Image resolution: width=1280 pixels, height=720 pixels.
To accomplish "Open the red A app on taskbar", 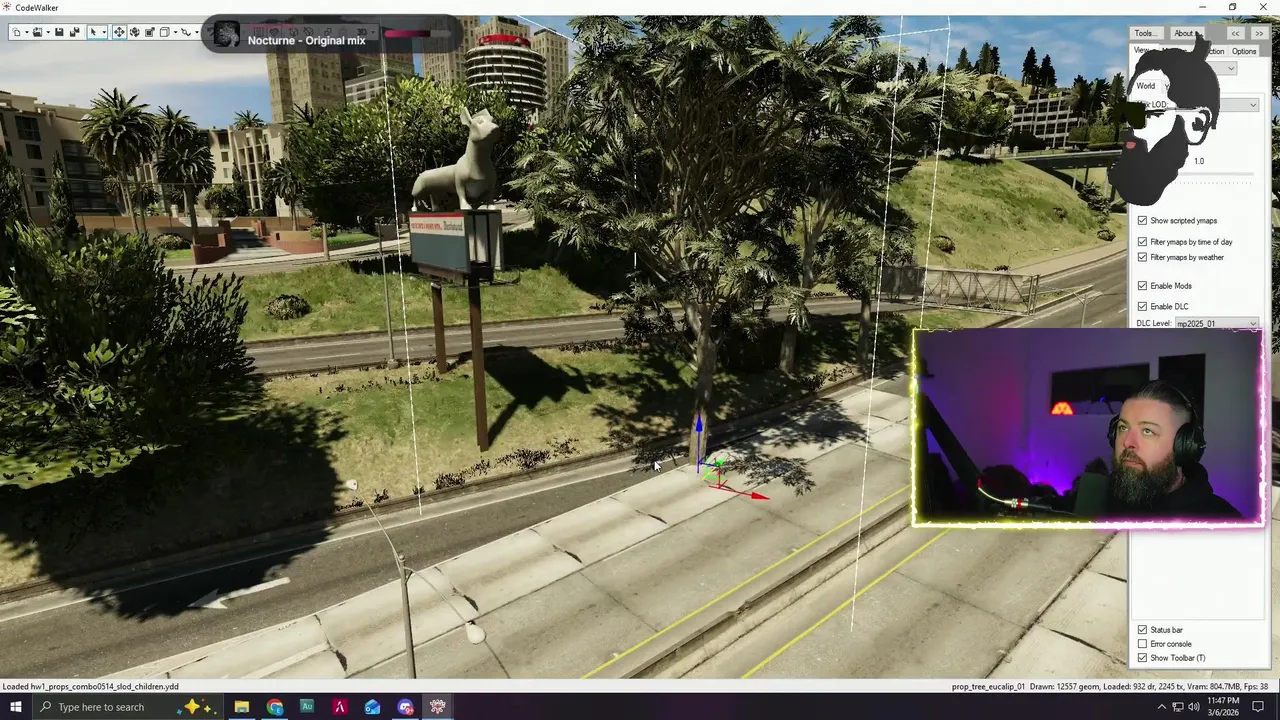I will [x=340, y=707].
